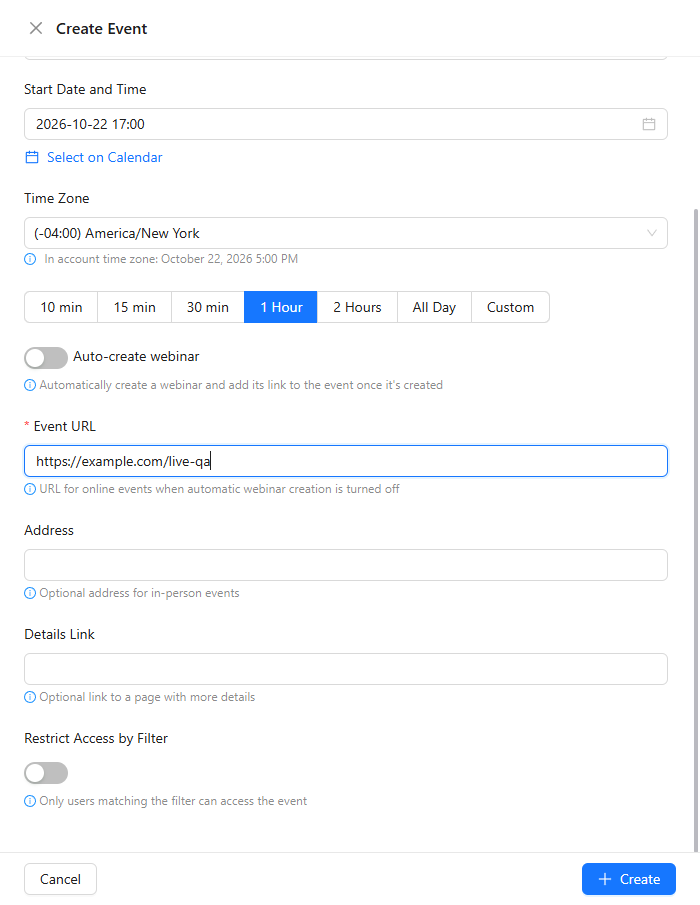700x905 pixels.
Task: Focus the Address input field
Action: point(346,565)
